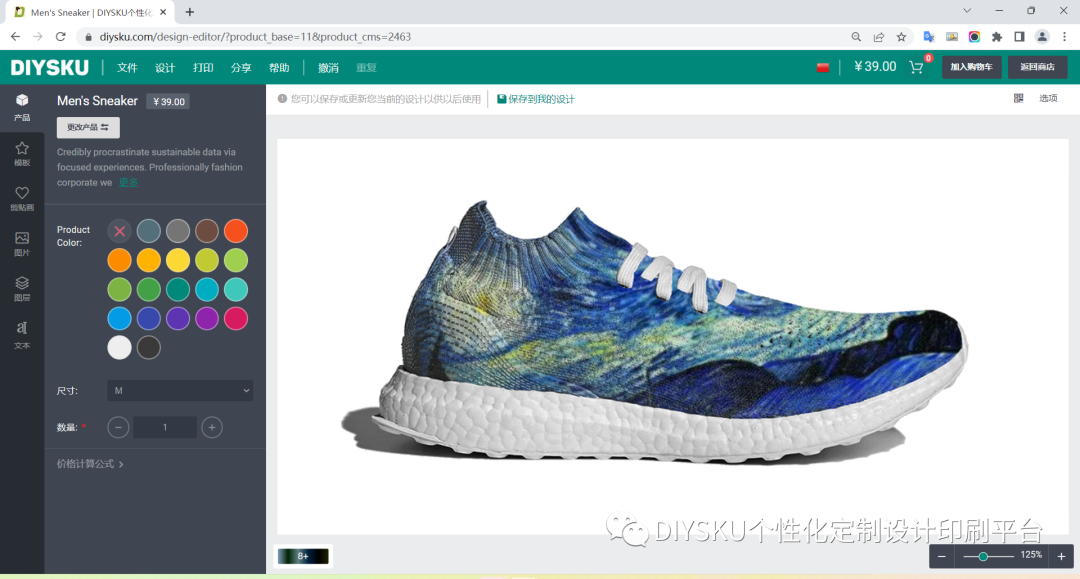Click 返回商店 return to shop button

[x=1037, y=67]
